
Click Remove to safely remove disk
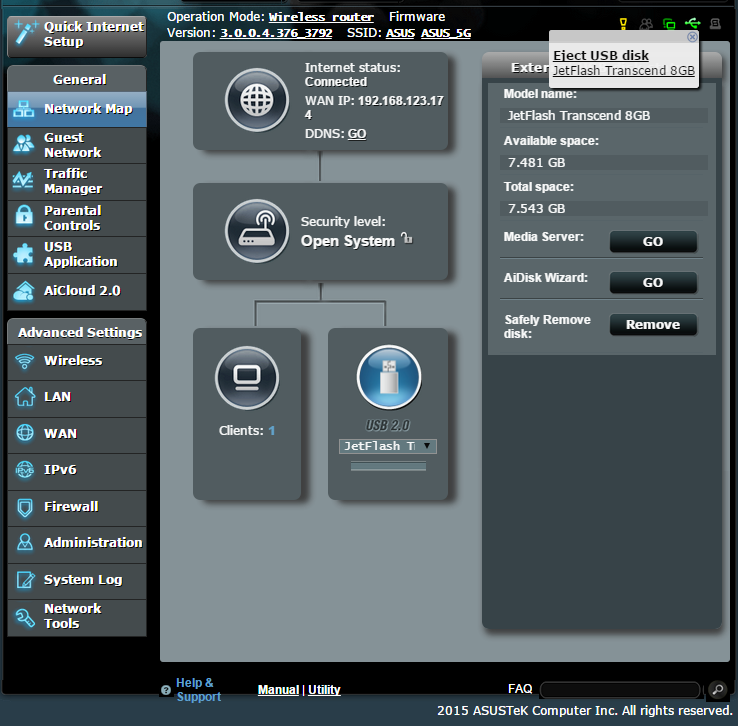pos(653,324)
